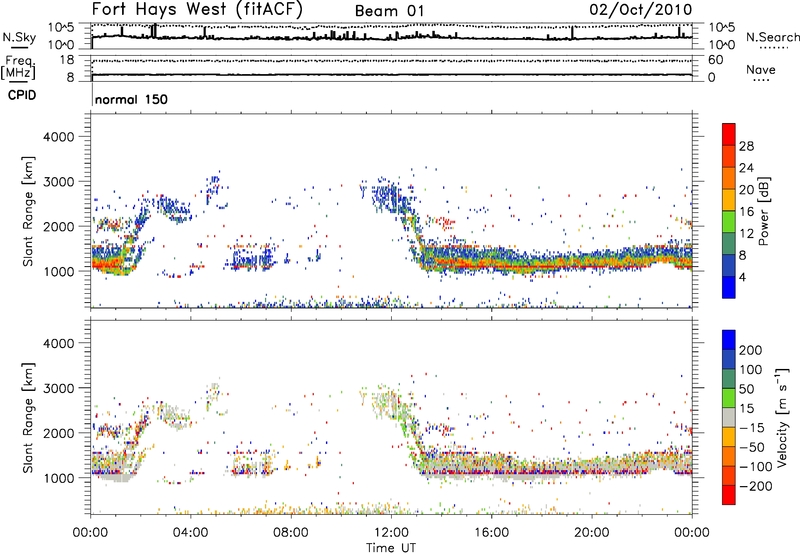This screenshot has height=554, width=800.
Task: Click the 'Fort Hays West (fitACF)' title
Action: tap(197, 9)
